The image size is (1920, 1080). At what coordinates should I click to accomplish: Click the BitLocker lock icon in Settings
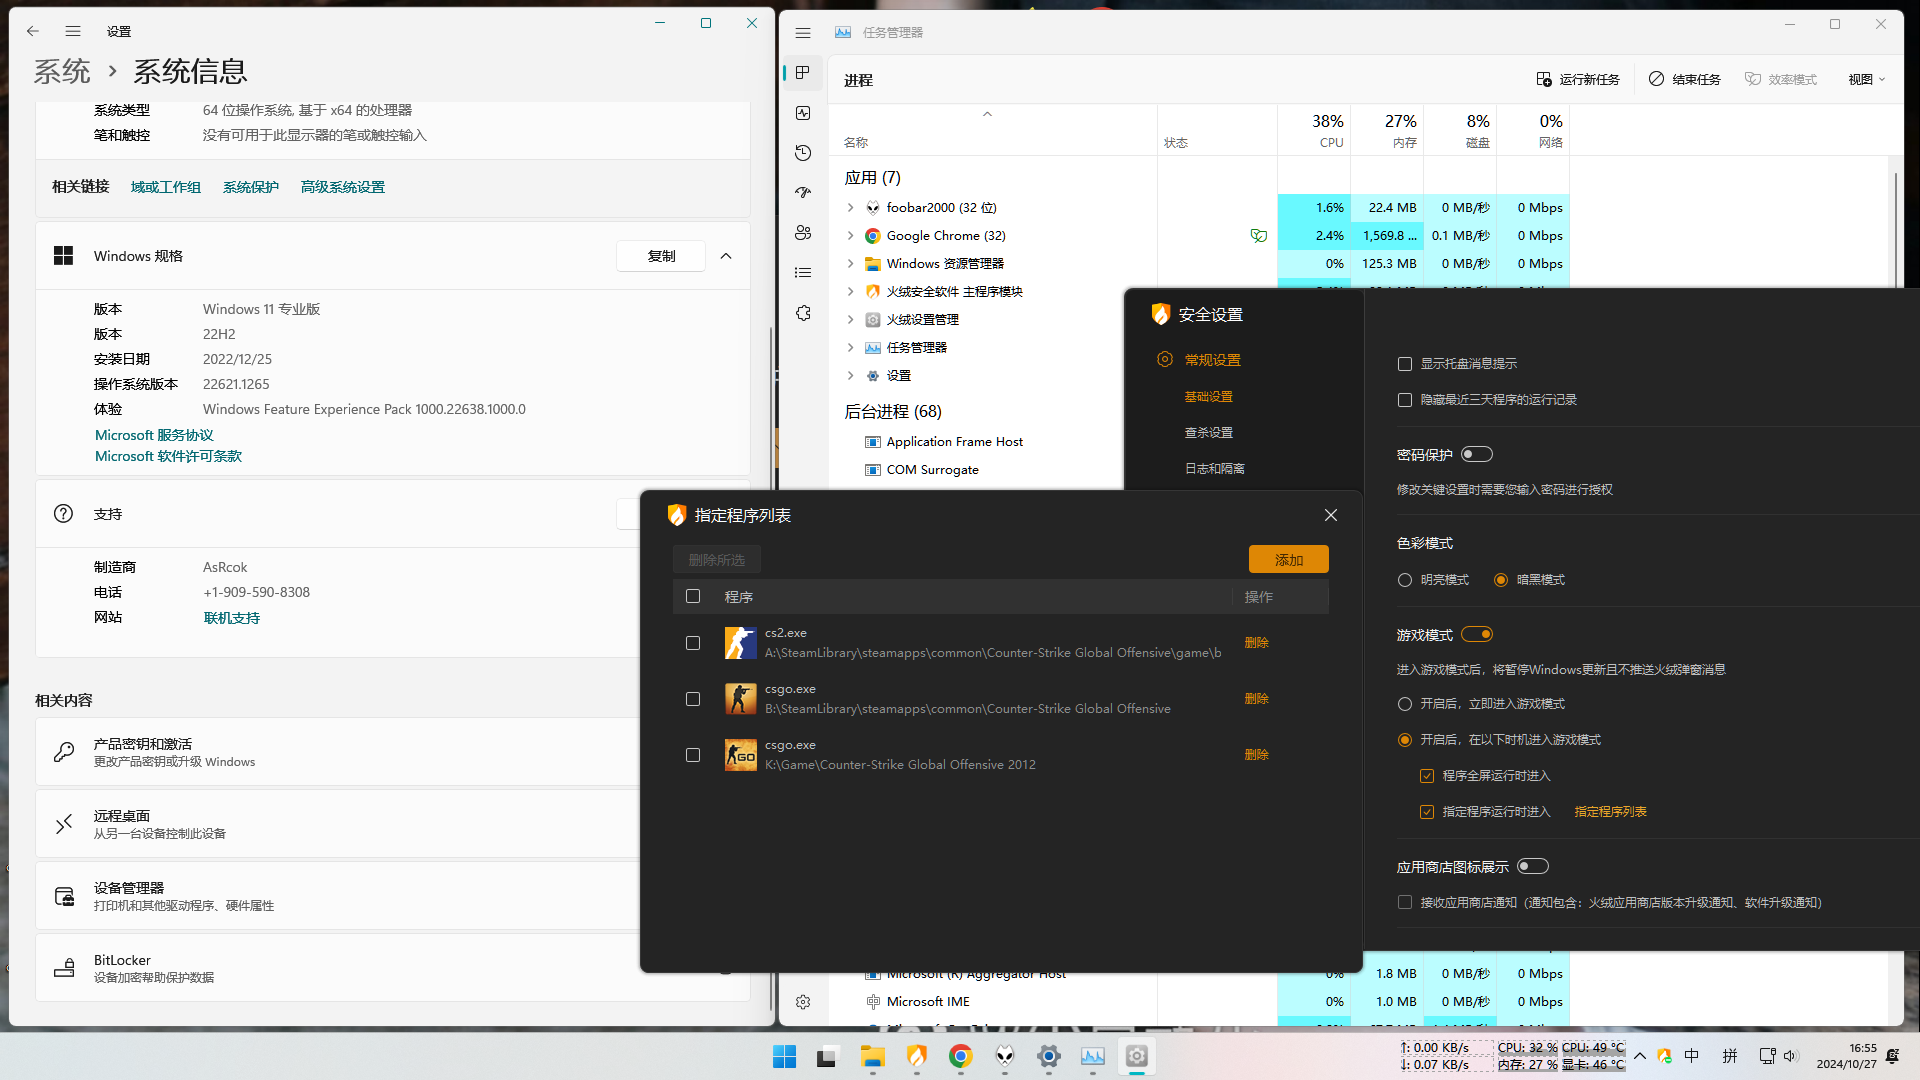[64, 968]
